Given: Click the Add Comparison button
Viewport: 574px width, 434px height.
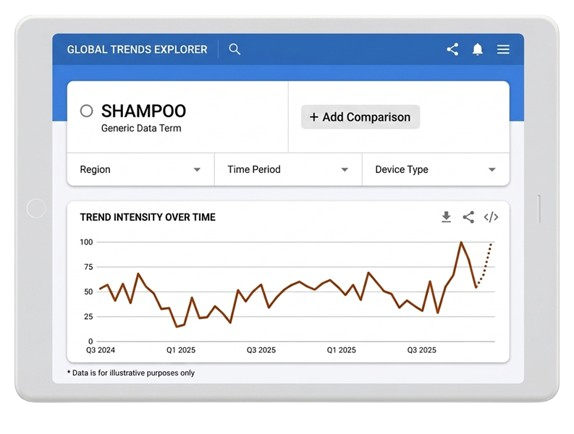Looking at the screenshot, I should click(360, 117).
